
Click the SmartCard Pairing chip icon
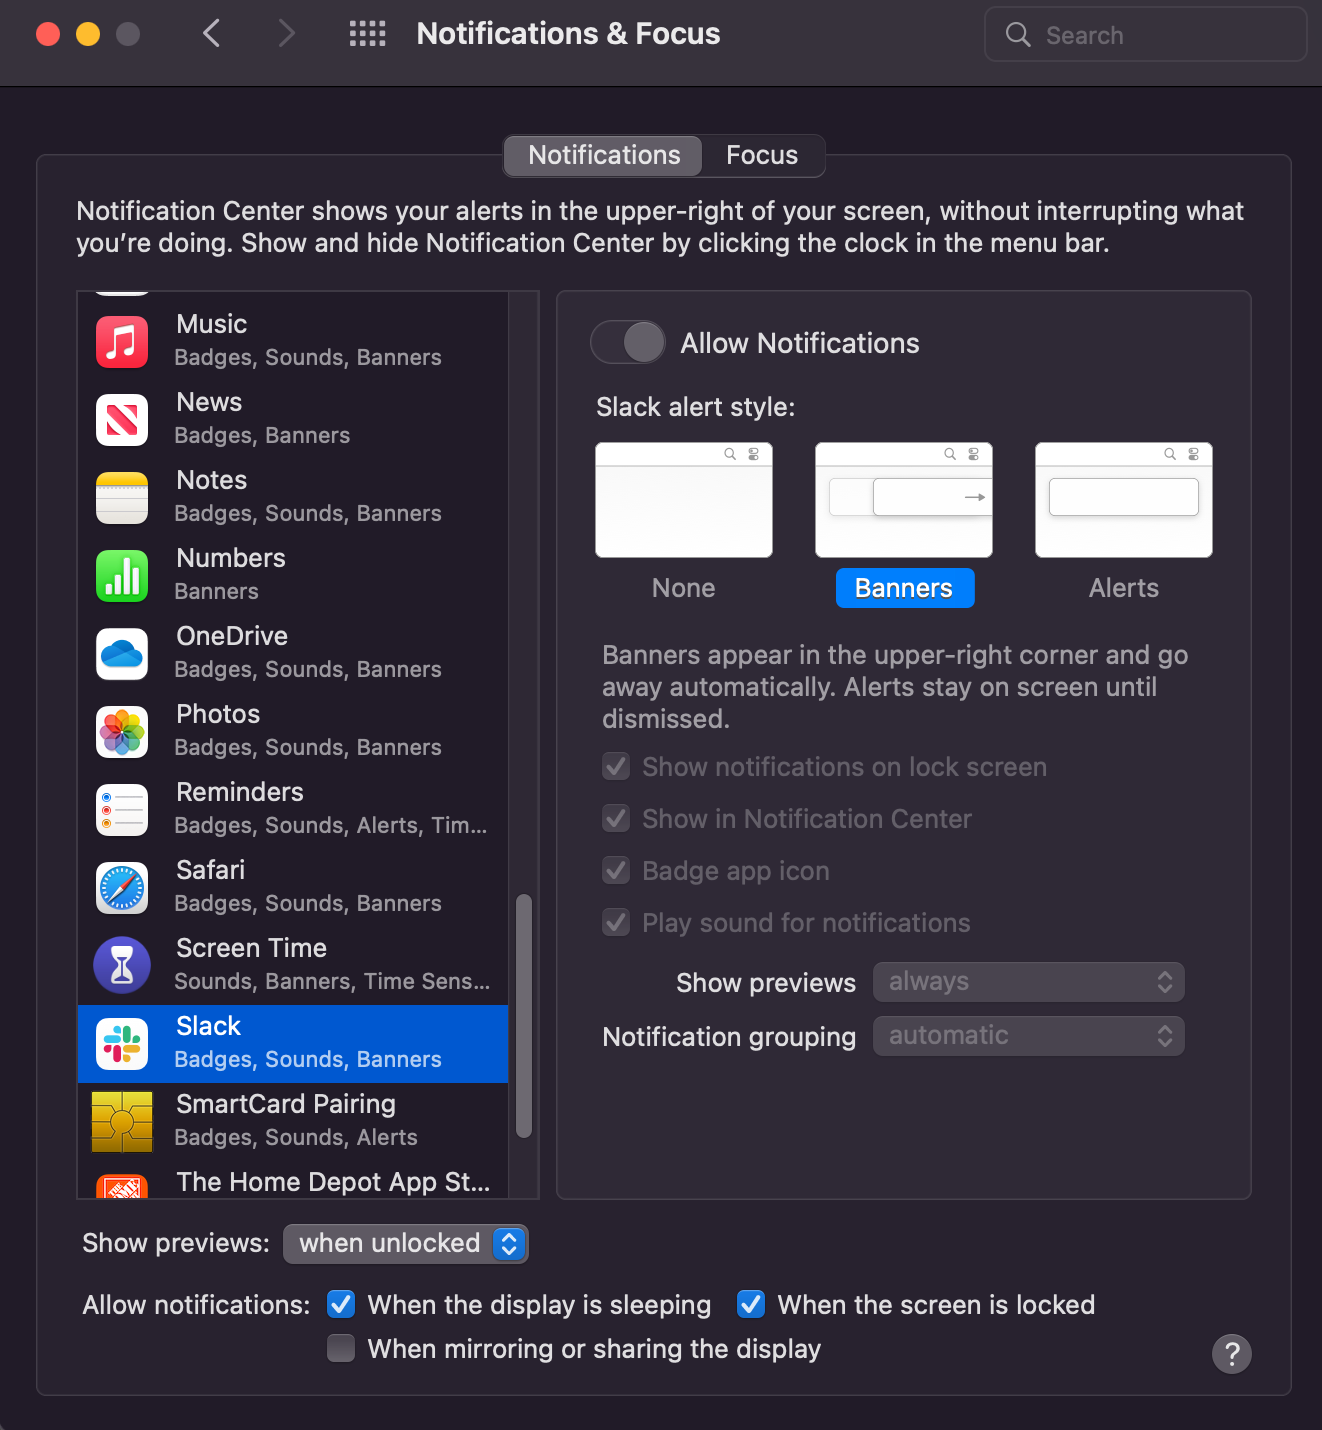point(122,1121)
